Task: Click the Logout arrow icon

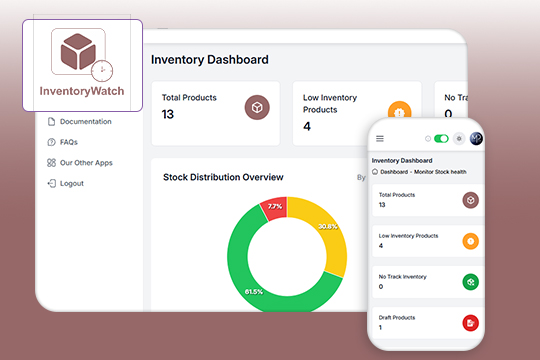Action: coord(51,183)
